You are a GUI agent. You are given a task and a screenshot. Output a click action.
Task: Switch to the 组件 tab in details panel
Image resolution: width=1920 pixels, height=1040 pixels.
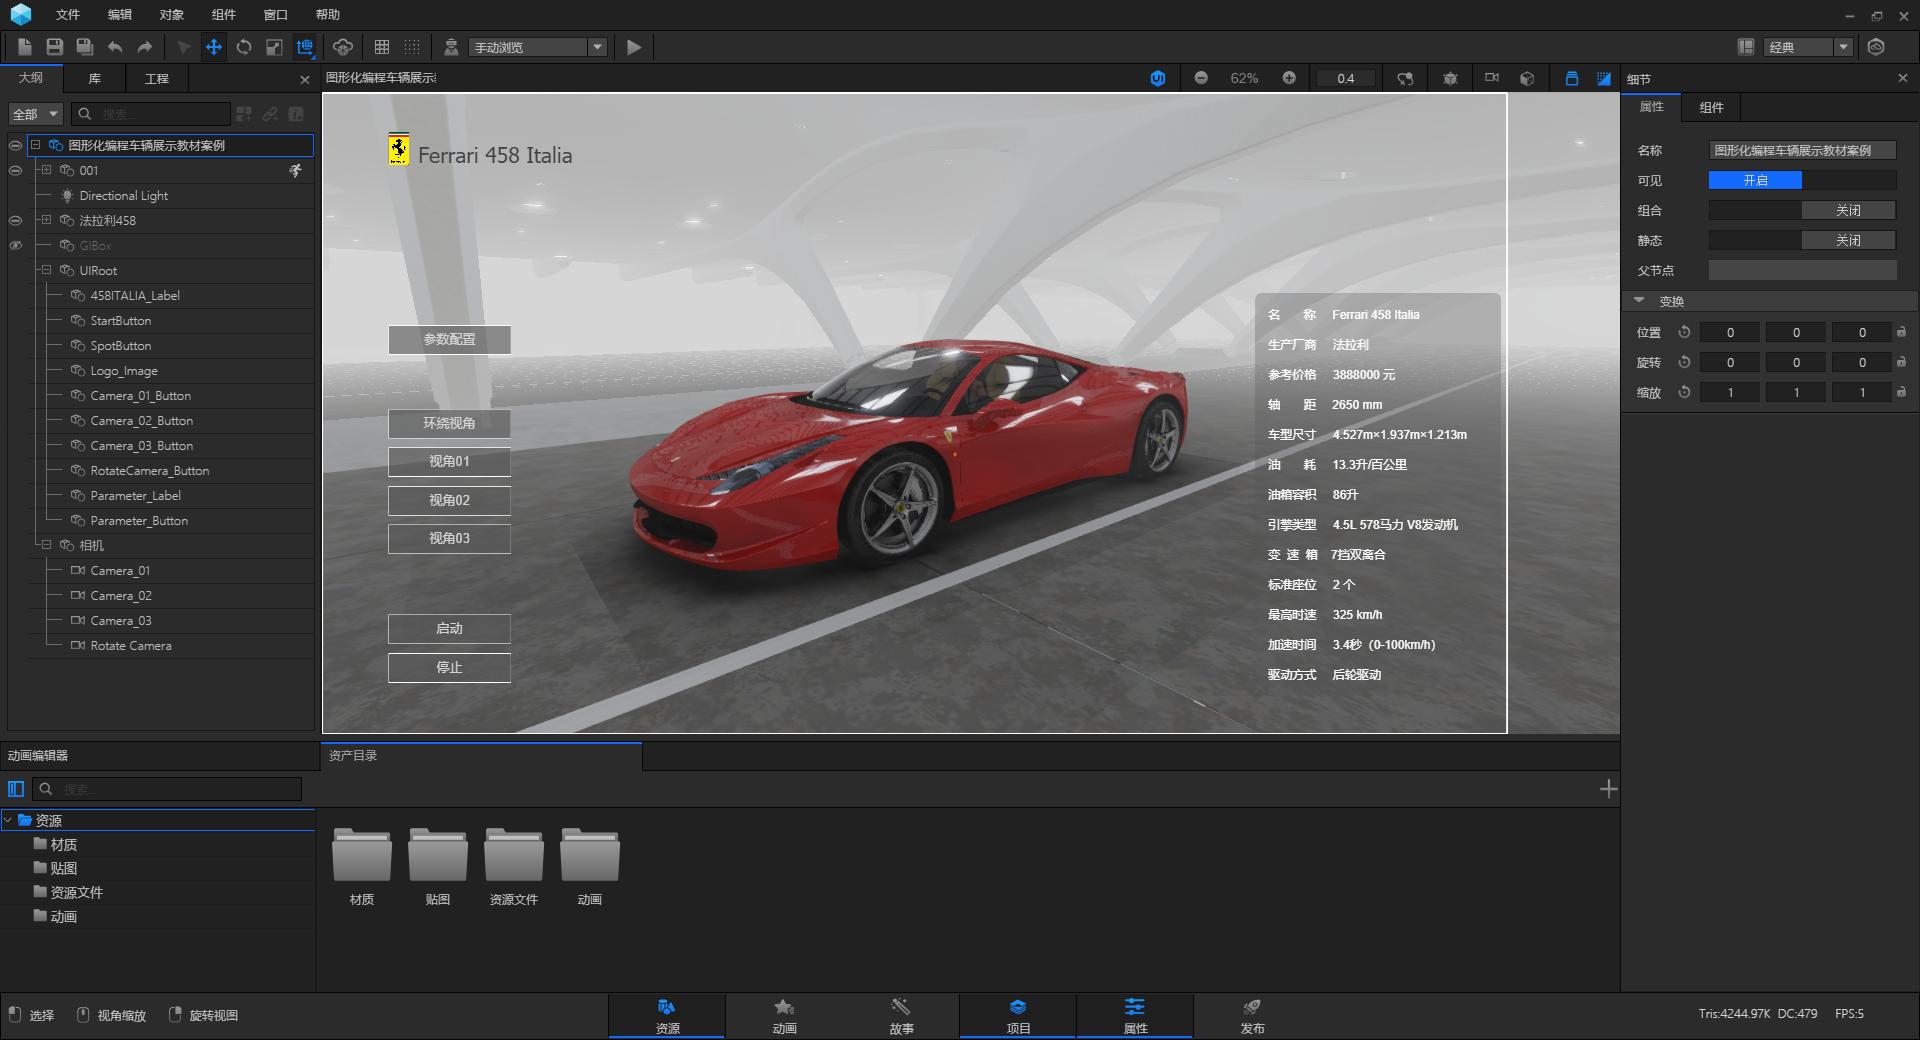(x=1712, y=107)
